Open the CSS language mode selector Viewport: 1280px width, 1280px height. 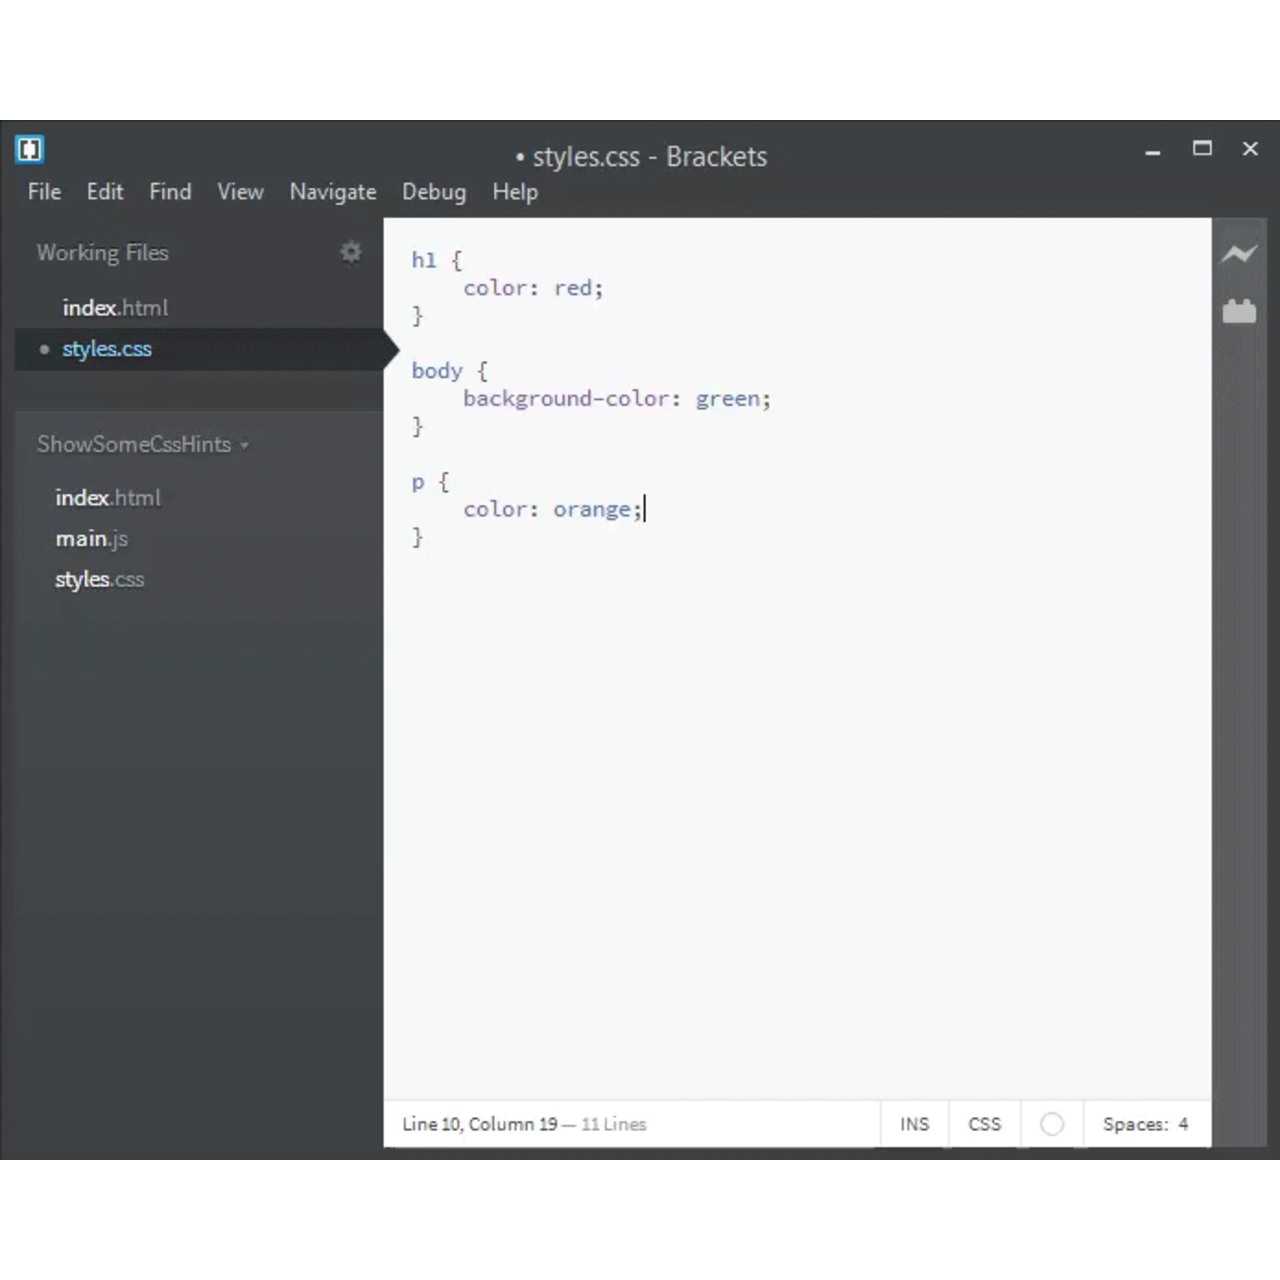[984, 1124]
